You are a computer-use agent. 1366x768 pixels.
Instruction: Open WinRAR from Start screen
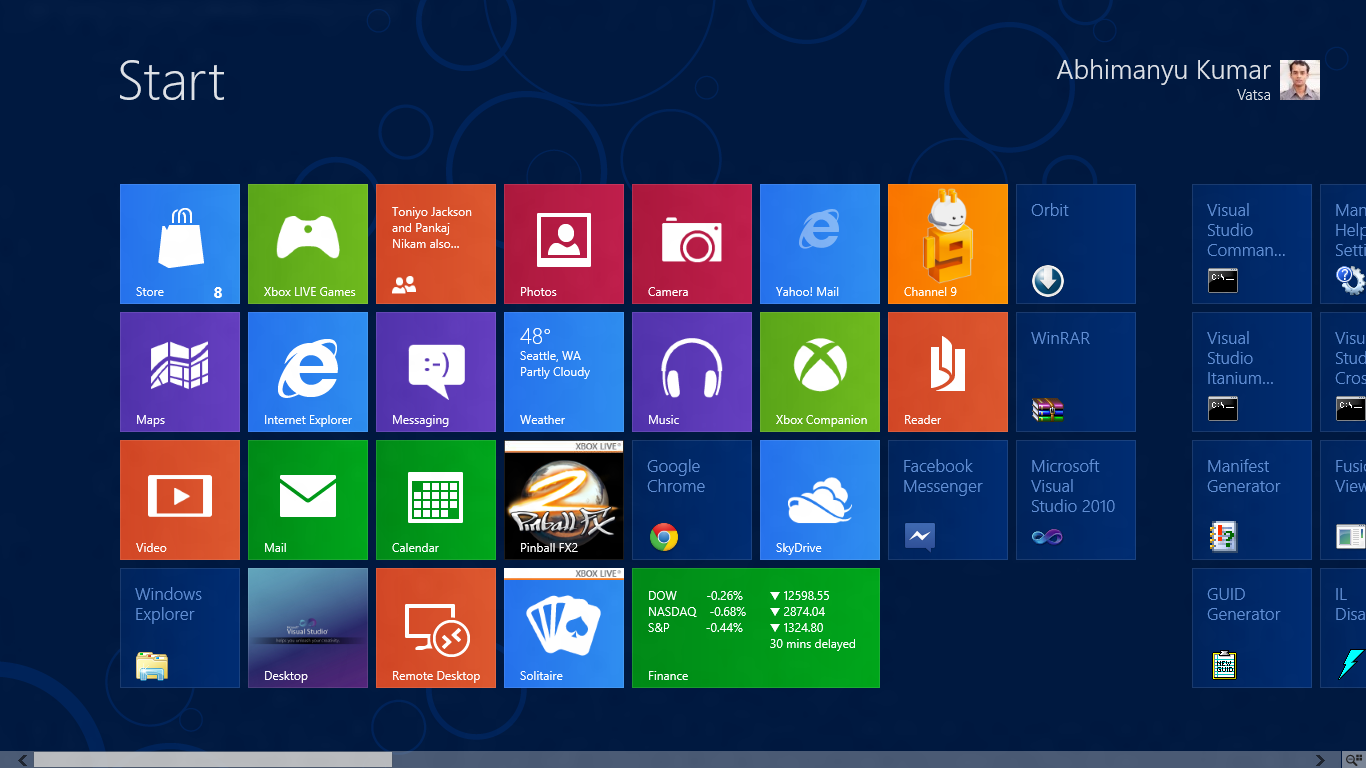(1076, 372)
